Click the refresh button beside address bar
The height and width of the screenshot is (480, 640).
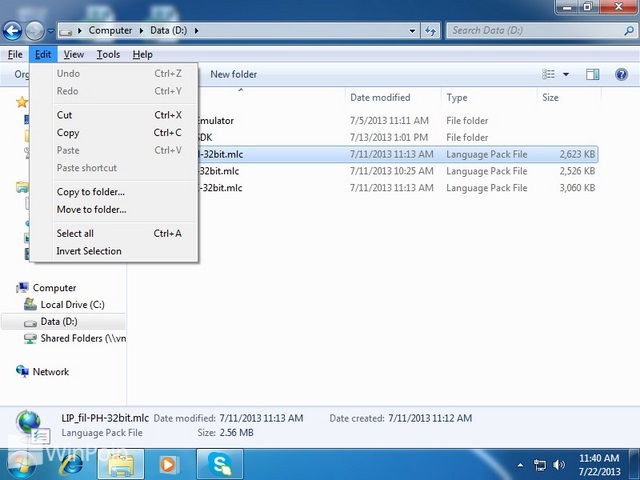click(431, 31)
